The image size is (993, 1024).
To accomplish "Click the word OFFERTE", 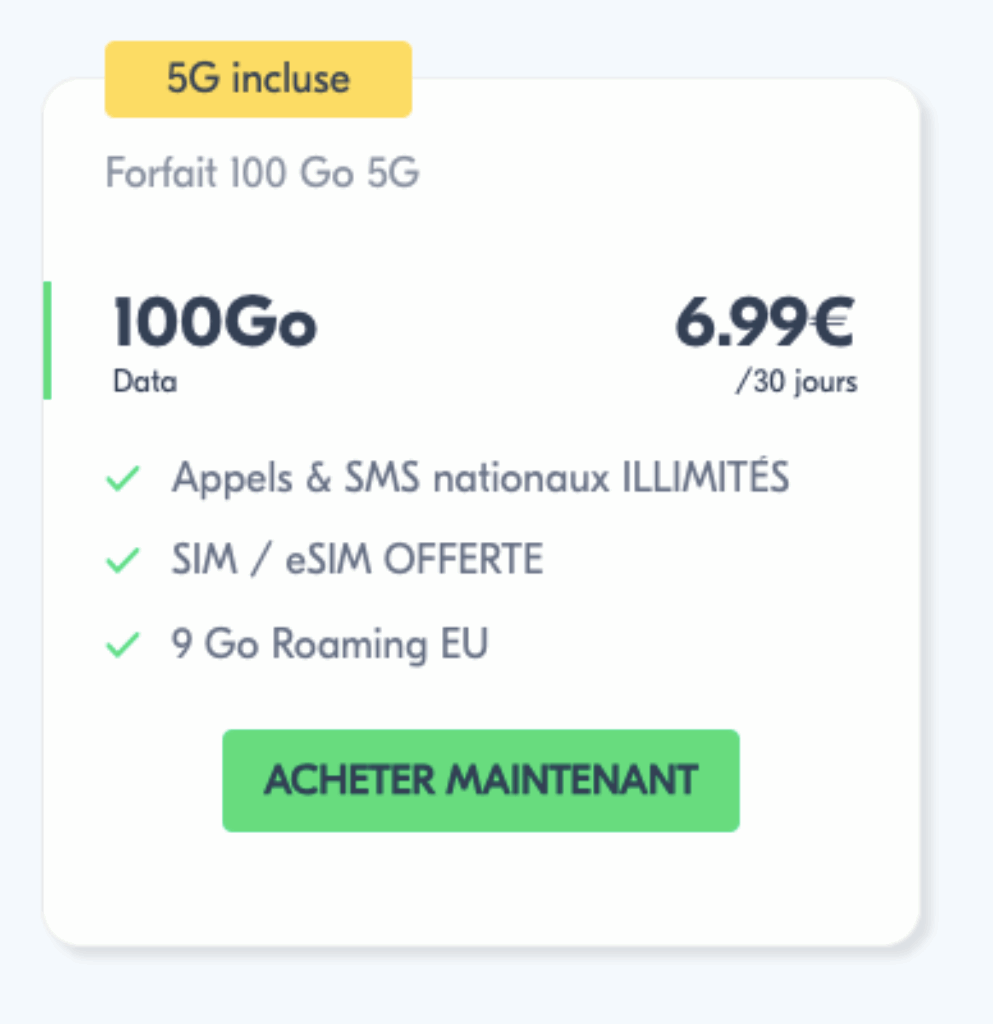I will [x=464, y=560].
